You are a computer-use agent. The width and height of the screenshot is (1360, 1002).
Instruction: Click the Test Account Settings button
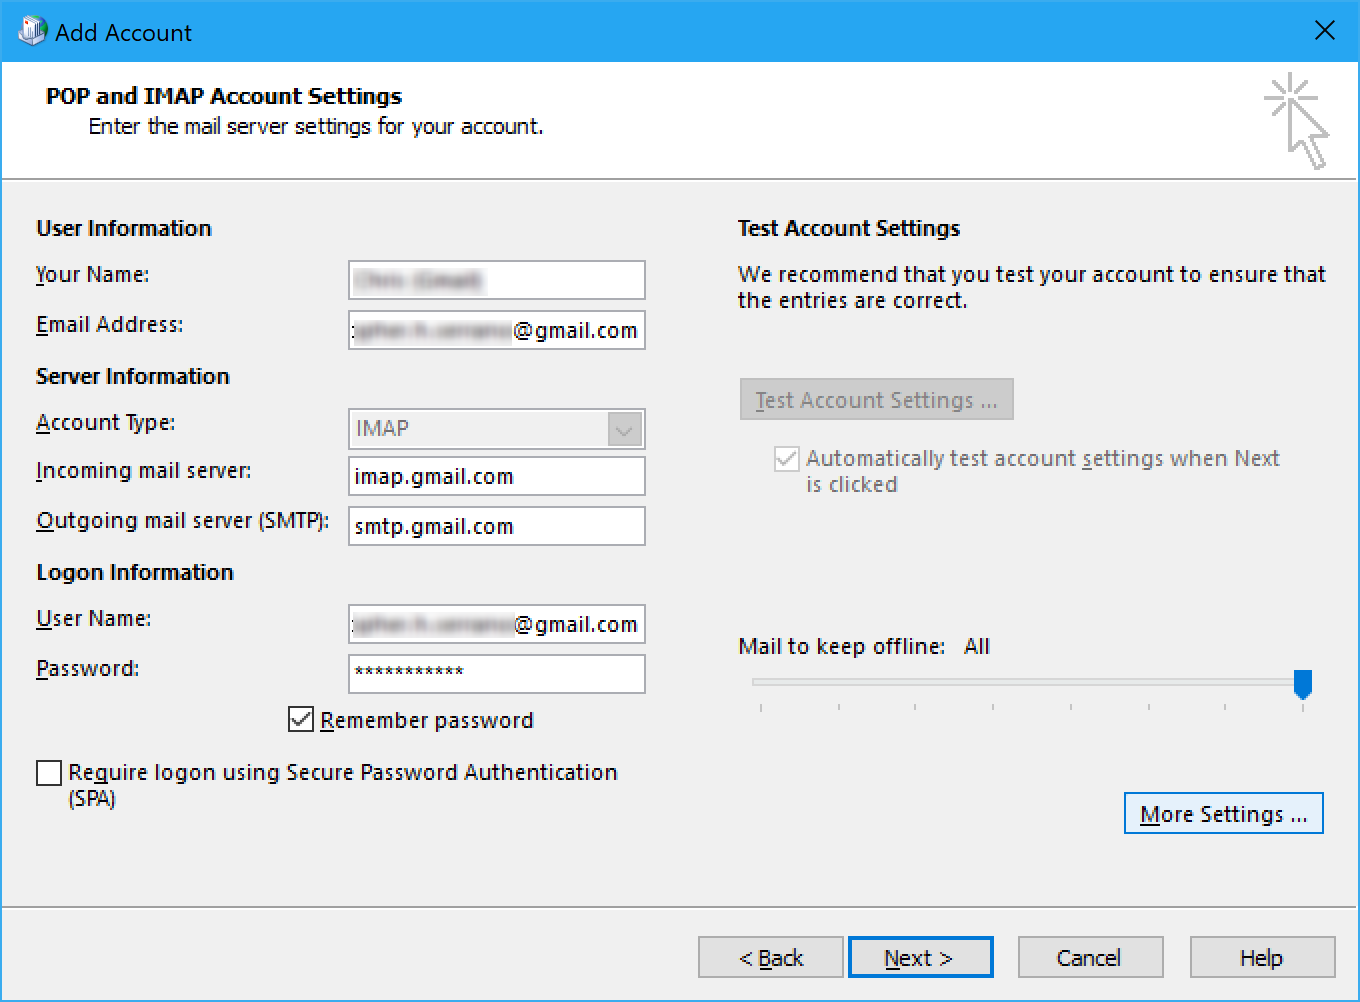point(876,400)
